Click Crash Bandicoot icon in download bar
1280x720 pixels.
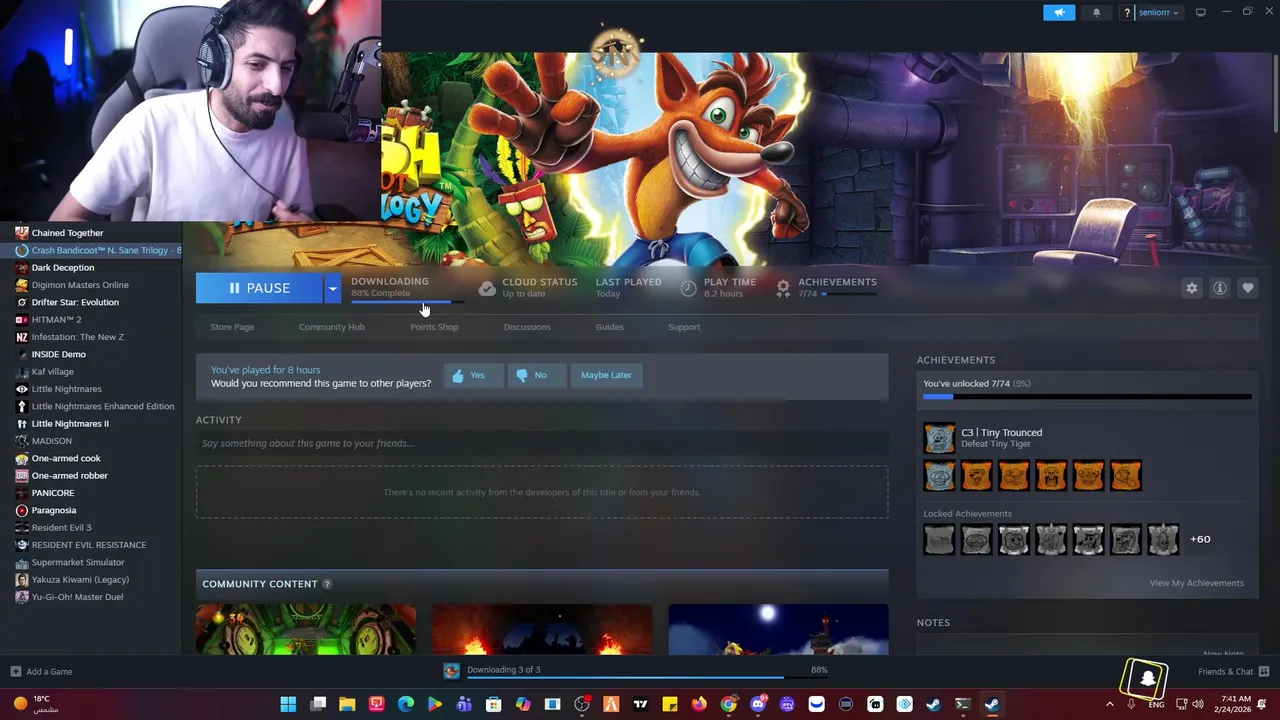pos(451,670)
